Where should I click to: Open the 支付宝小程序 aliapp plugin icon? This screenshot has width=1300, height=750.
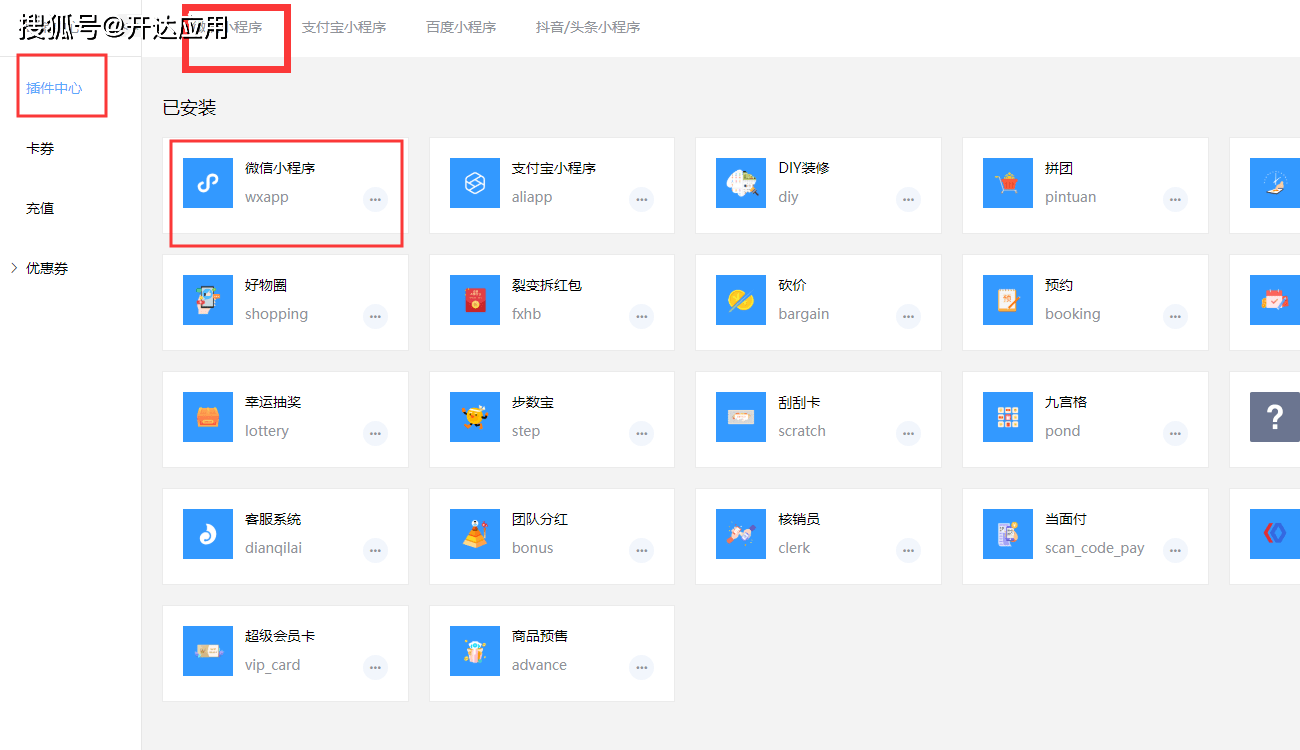pos(475,183)
